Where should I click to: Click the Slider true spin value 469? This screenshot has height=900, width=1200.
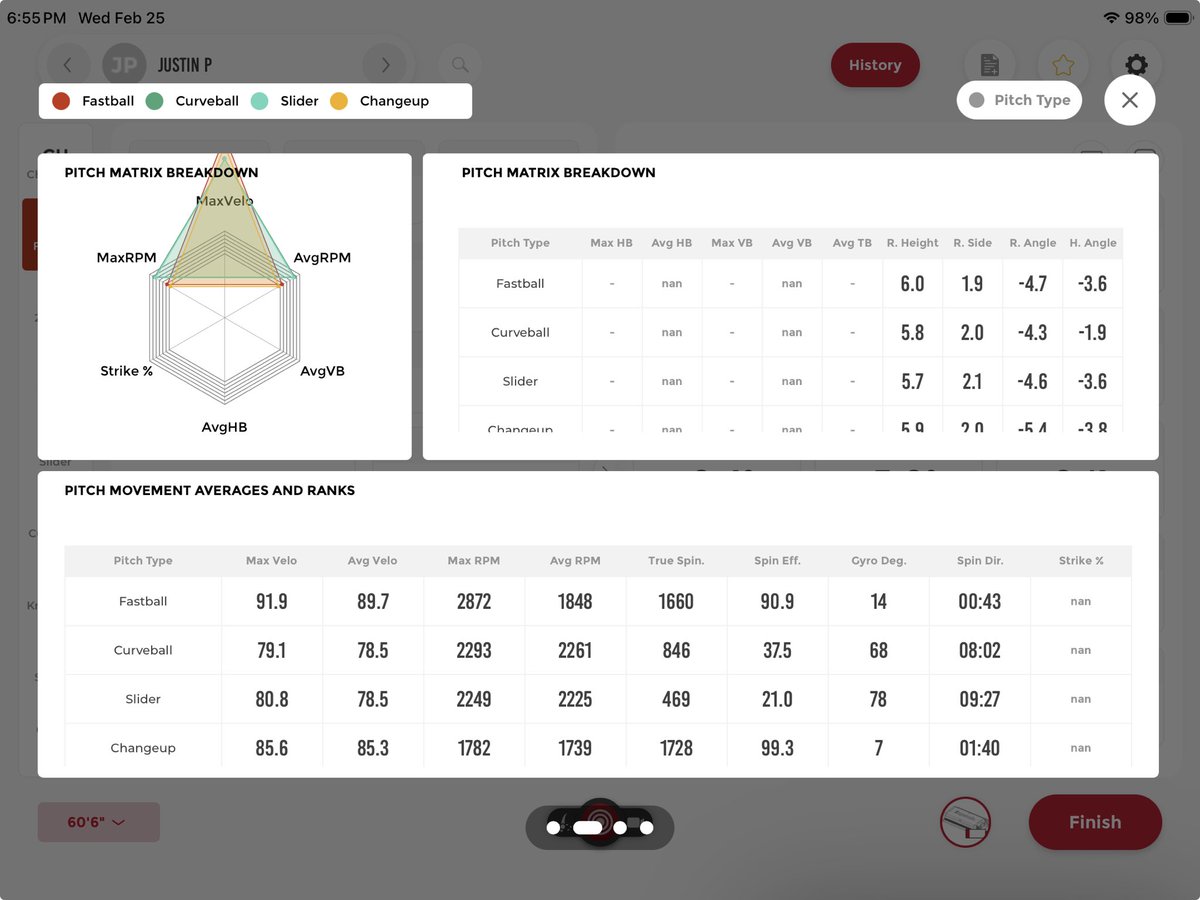(676, 700)
